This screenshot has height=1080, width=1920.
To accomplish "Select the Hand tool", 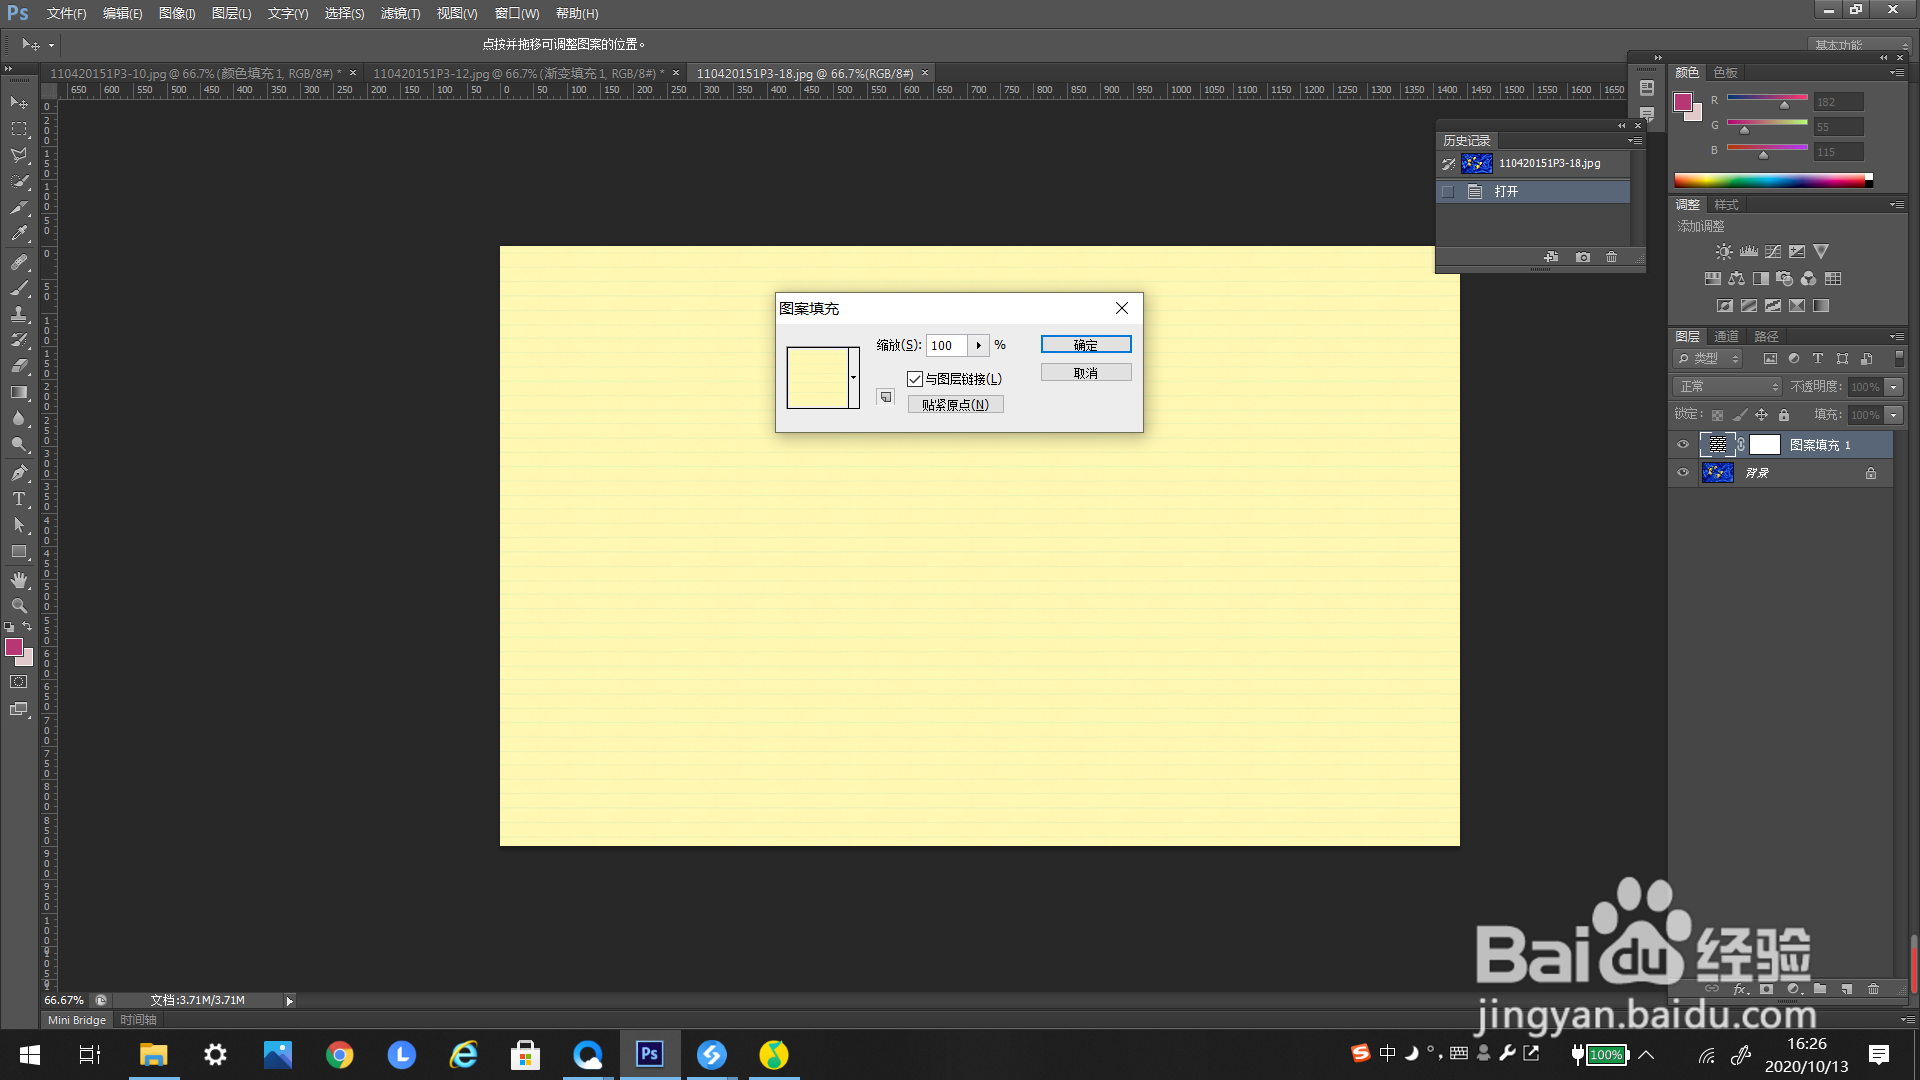I will [x=19, y=579].
